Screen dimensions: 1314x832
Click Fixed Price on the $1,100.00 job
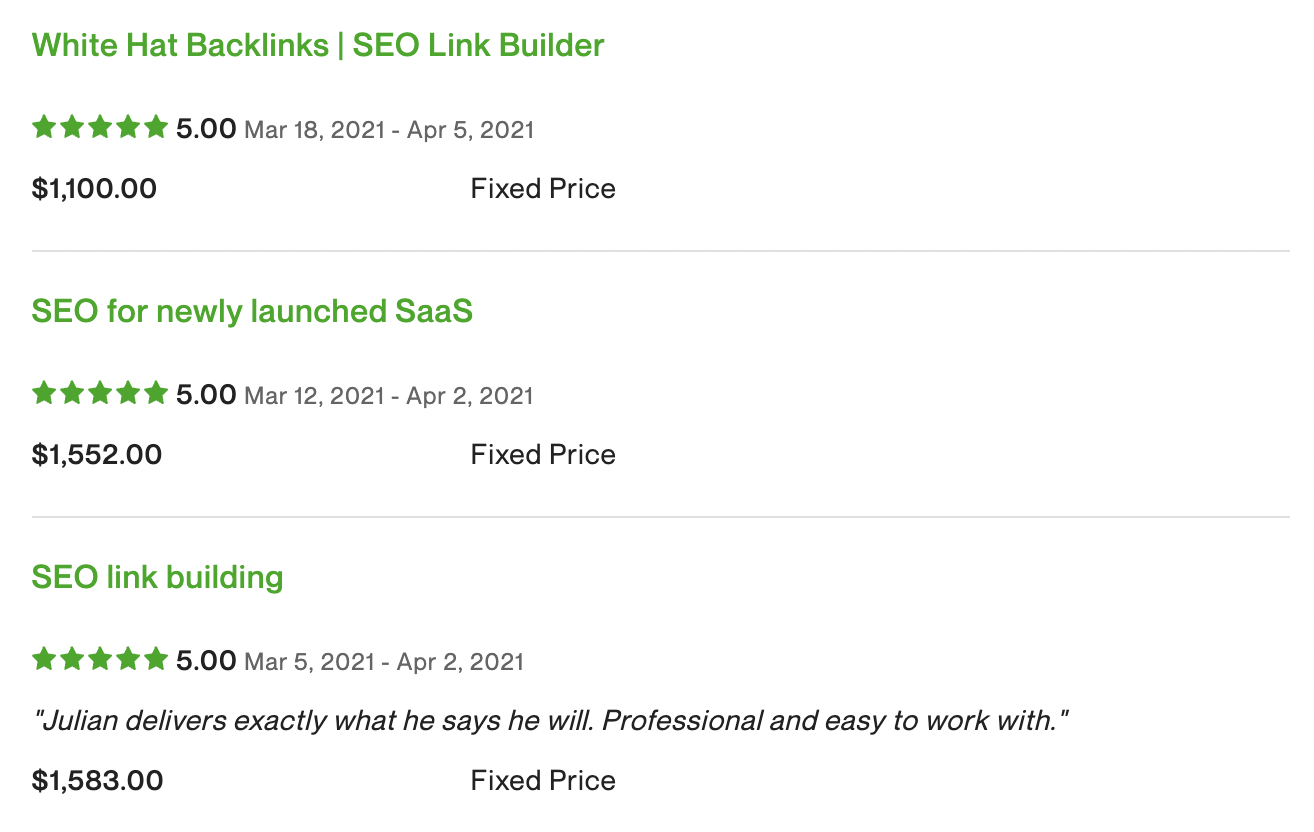pos(543,189)
